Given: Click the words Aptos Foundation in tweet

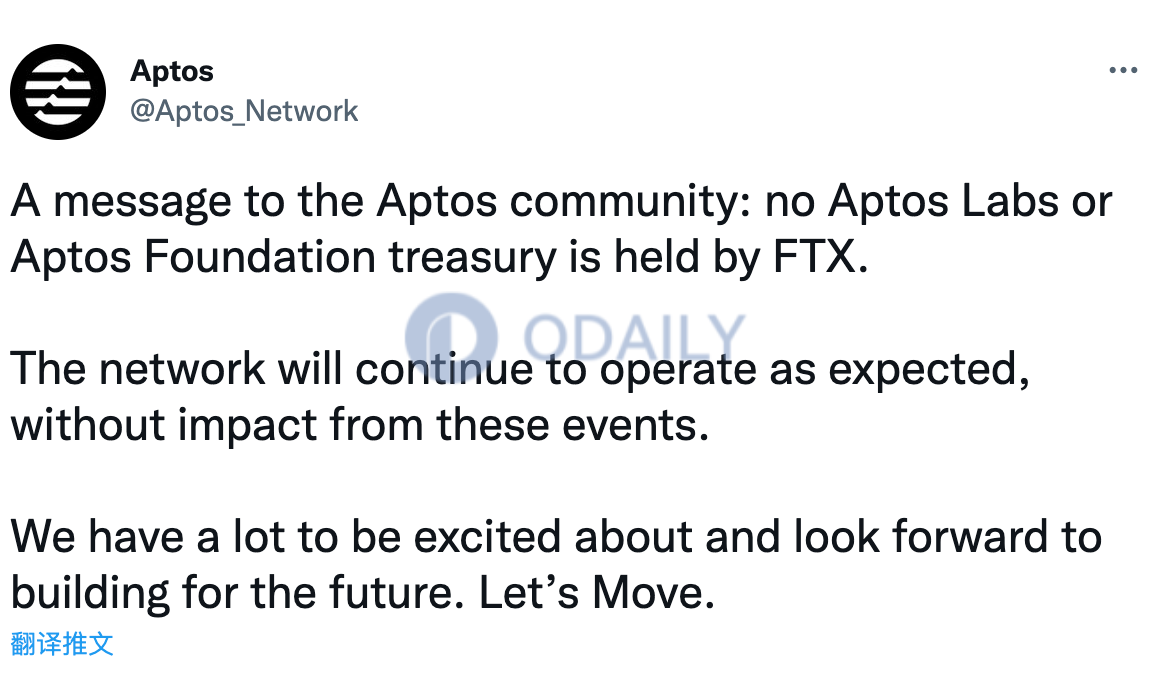Looking at the screenshot, I should click(x=193, y=258).
